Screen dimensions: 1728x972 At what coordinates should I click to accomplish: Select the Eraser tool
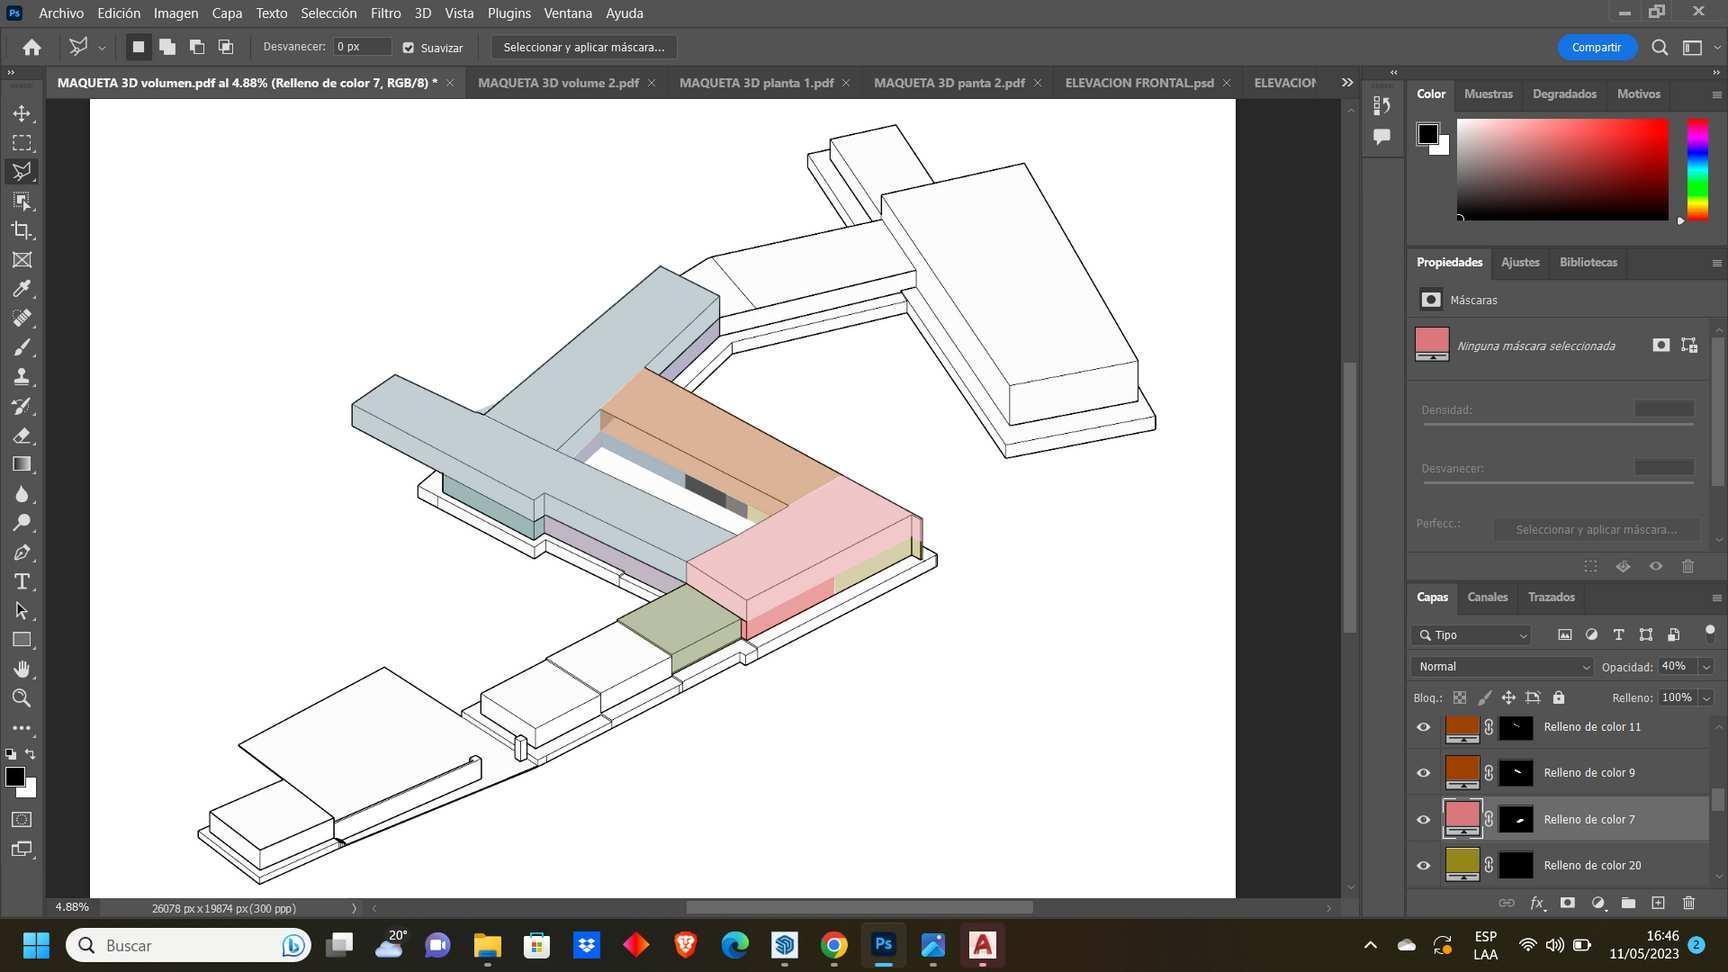click(22, 436)
